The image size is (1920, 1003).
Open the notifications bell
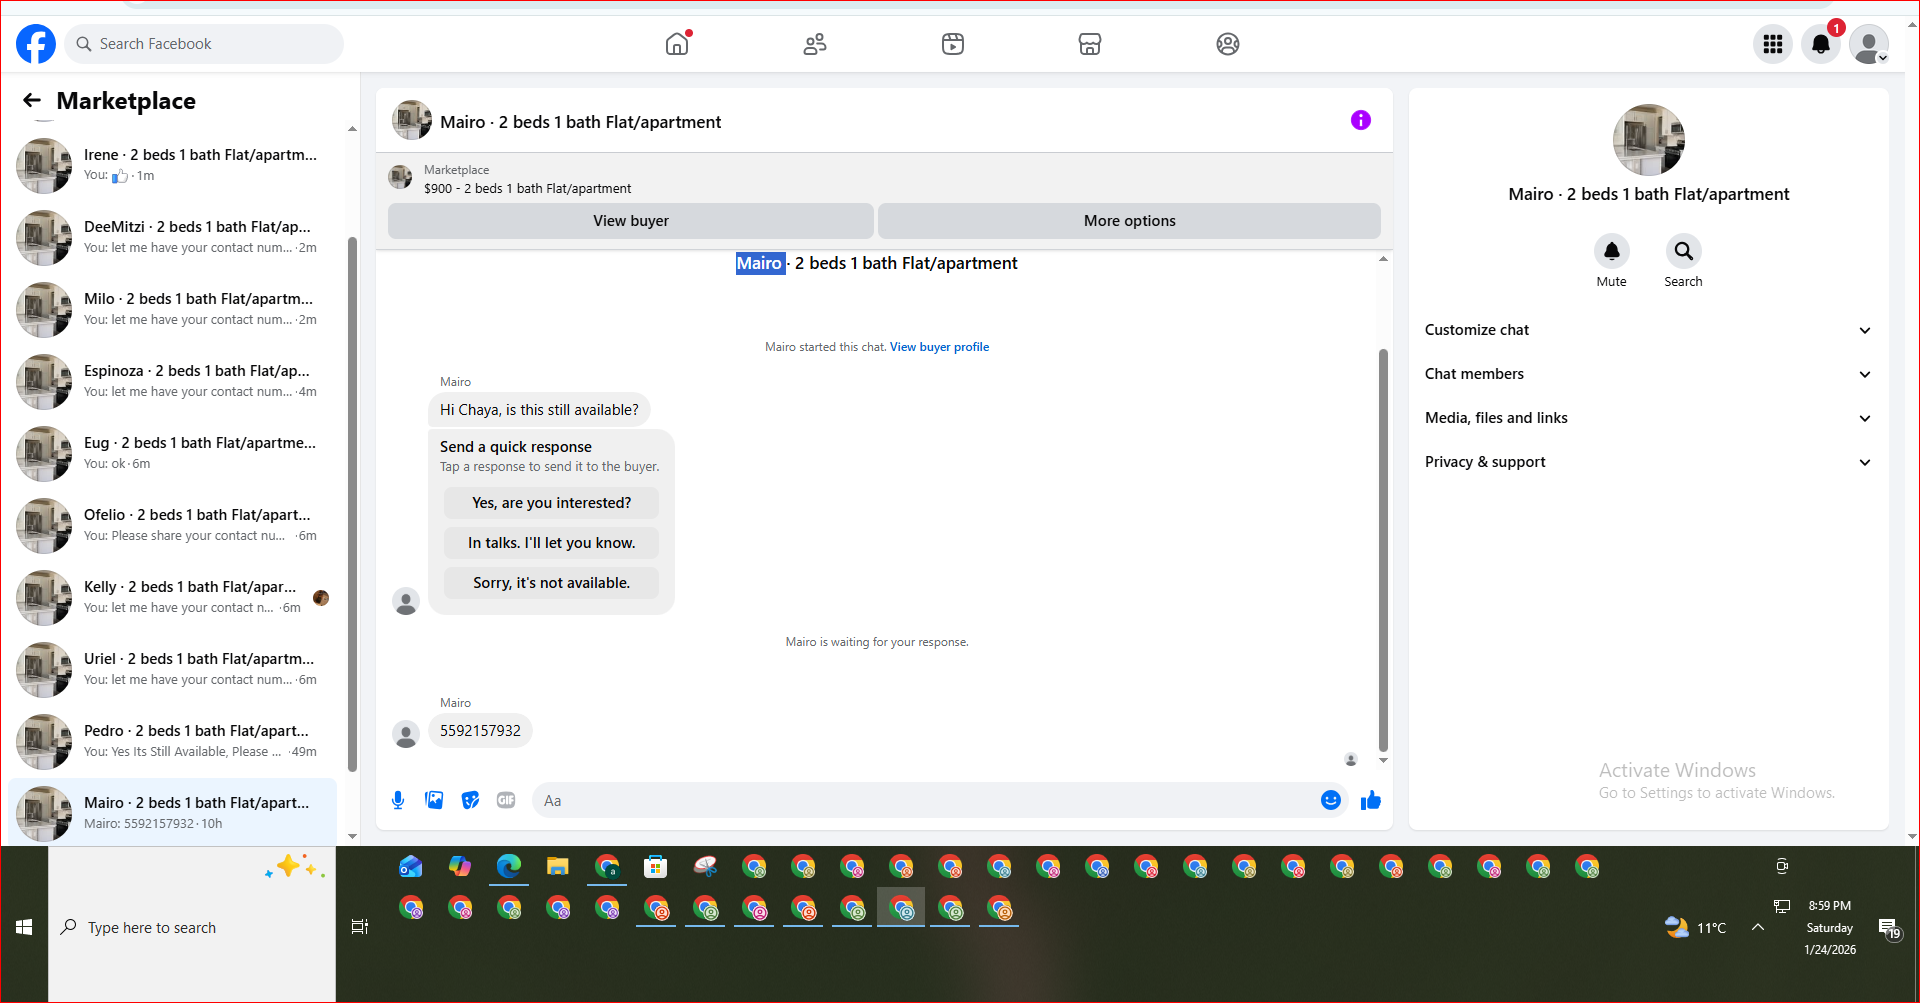click(x=1821, y=44)
